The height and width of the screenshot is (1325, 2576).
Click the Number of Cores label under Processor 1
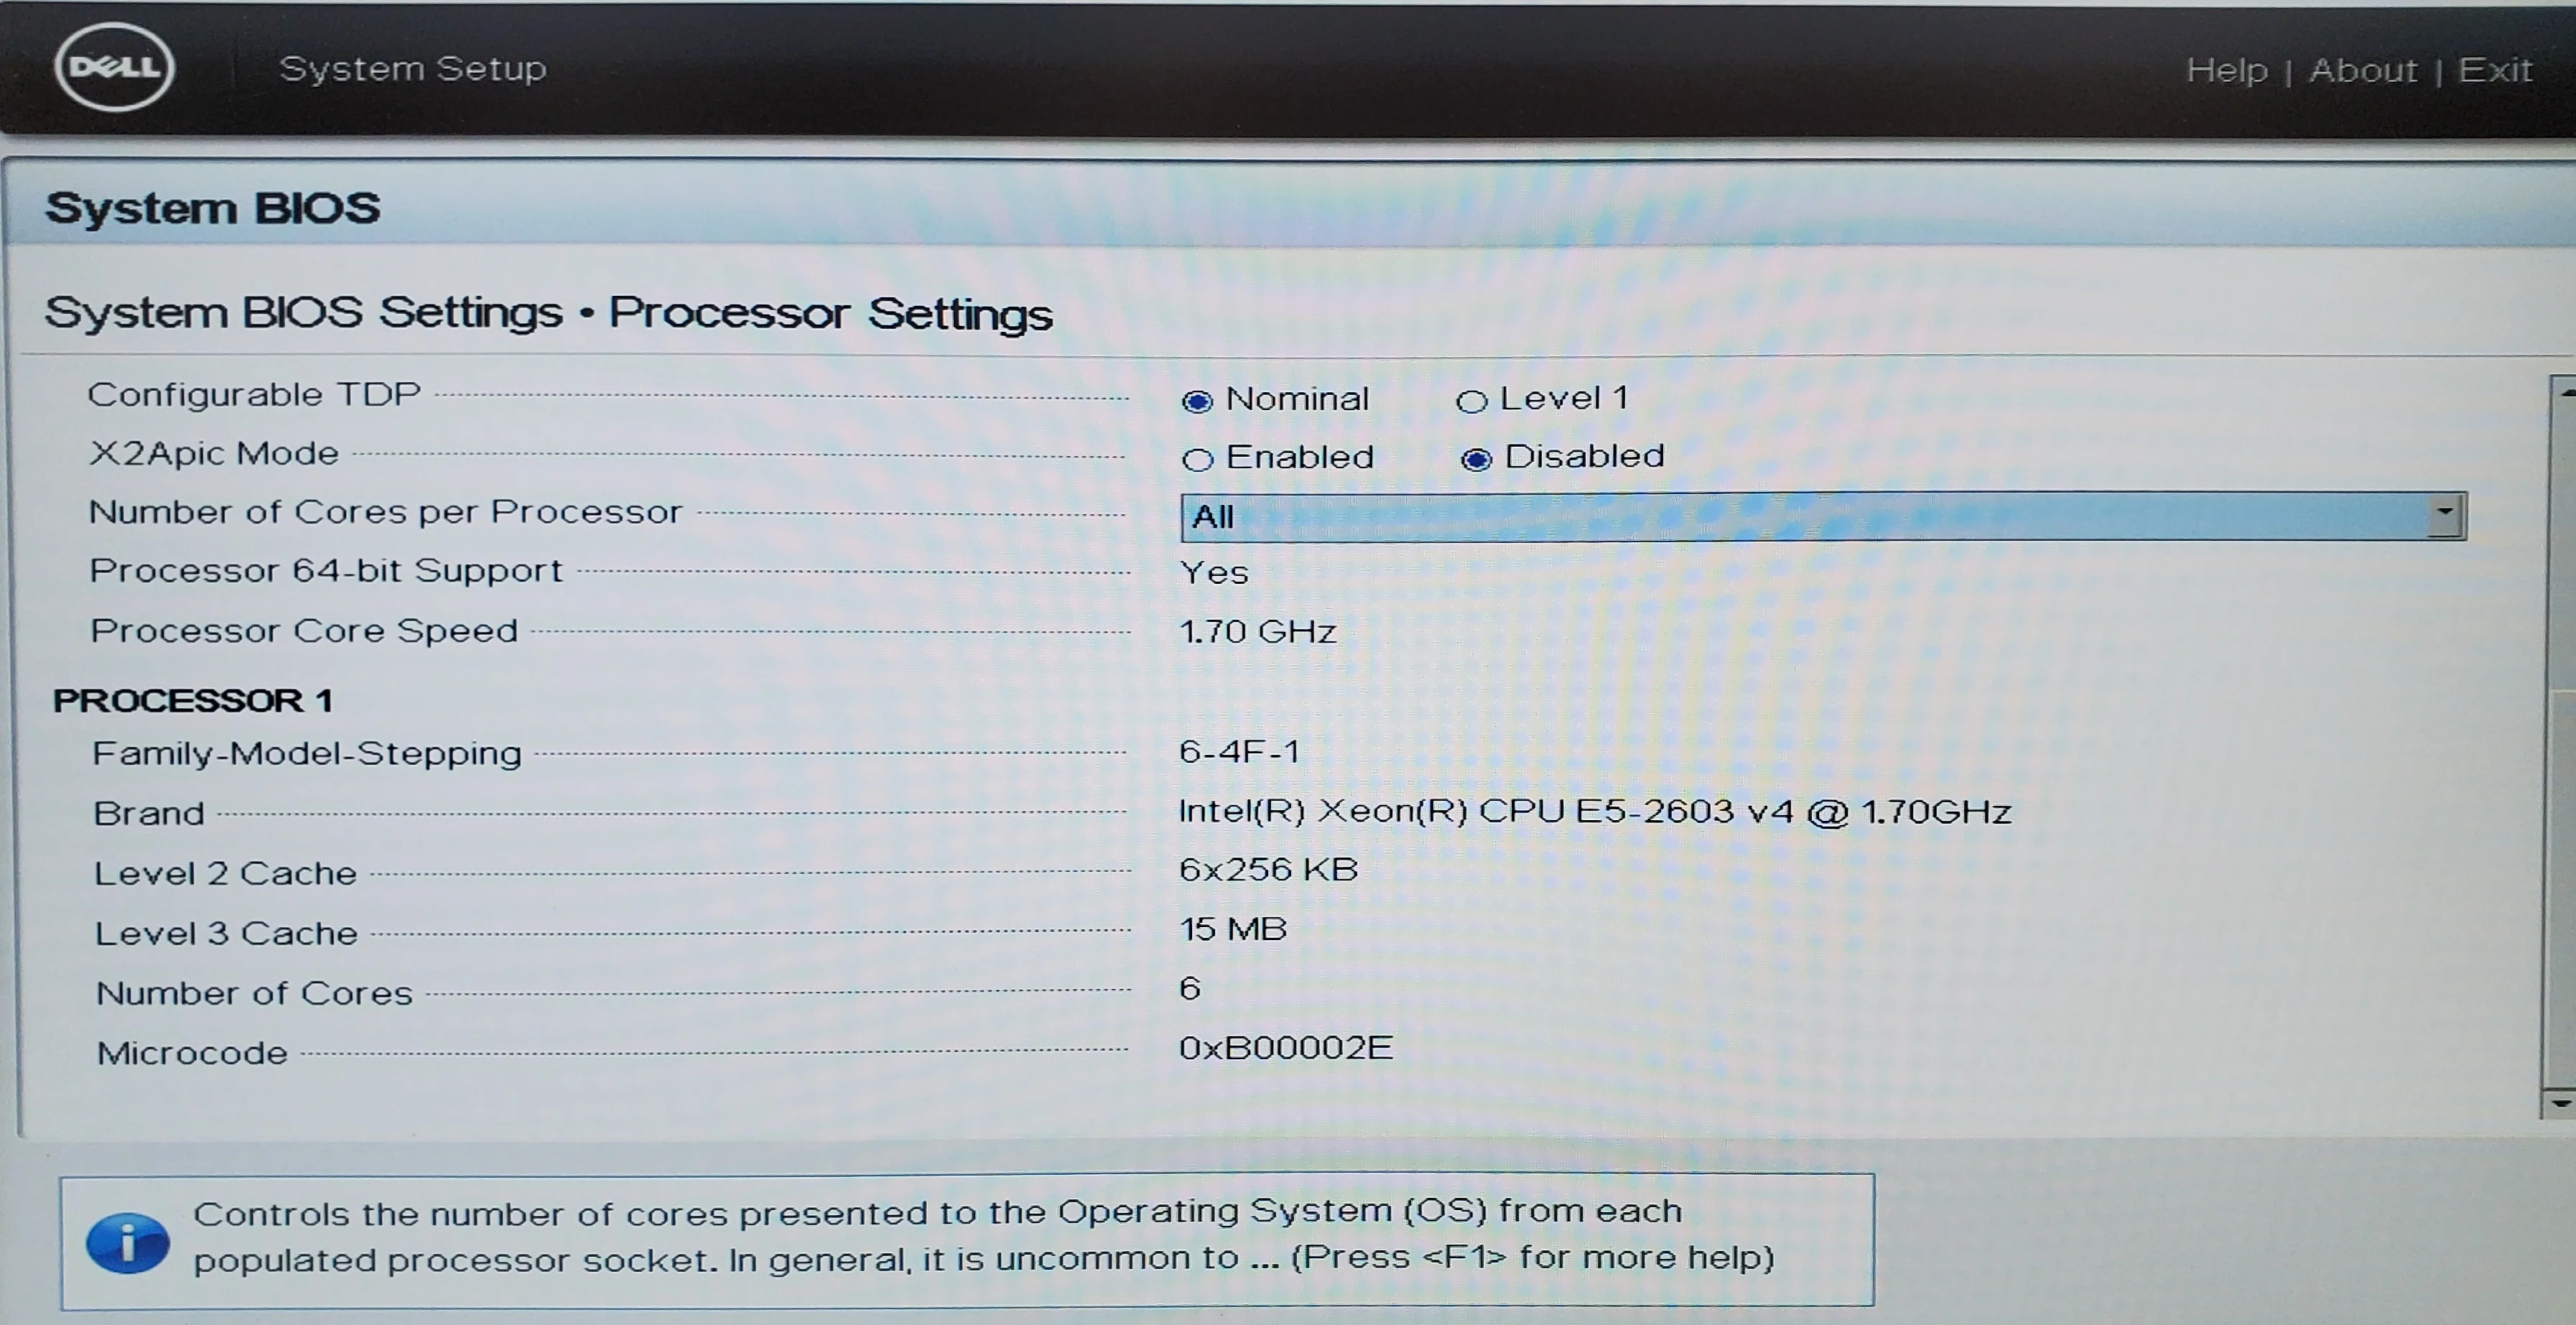pyautogui.click(x=254, y=993)
